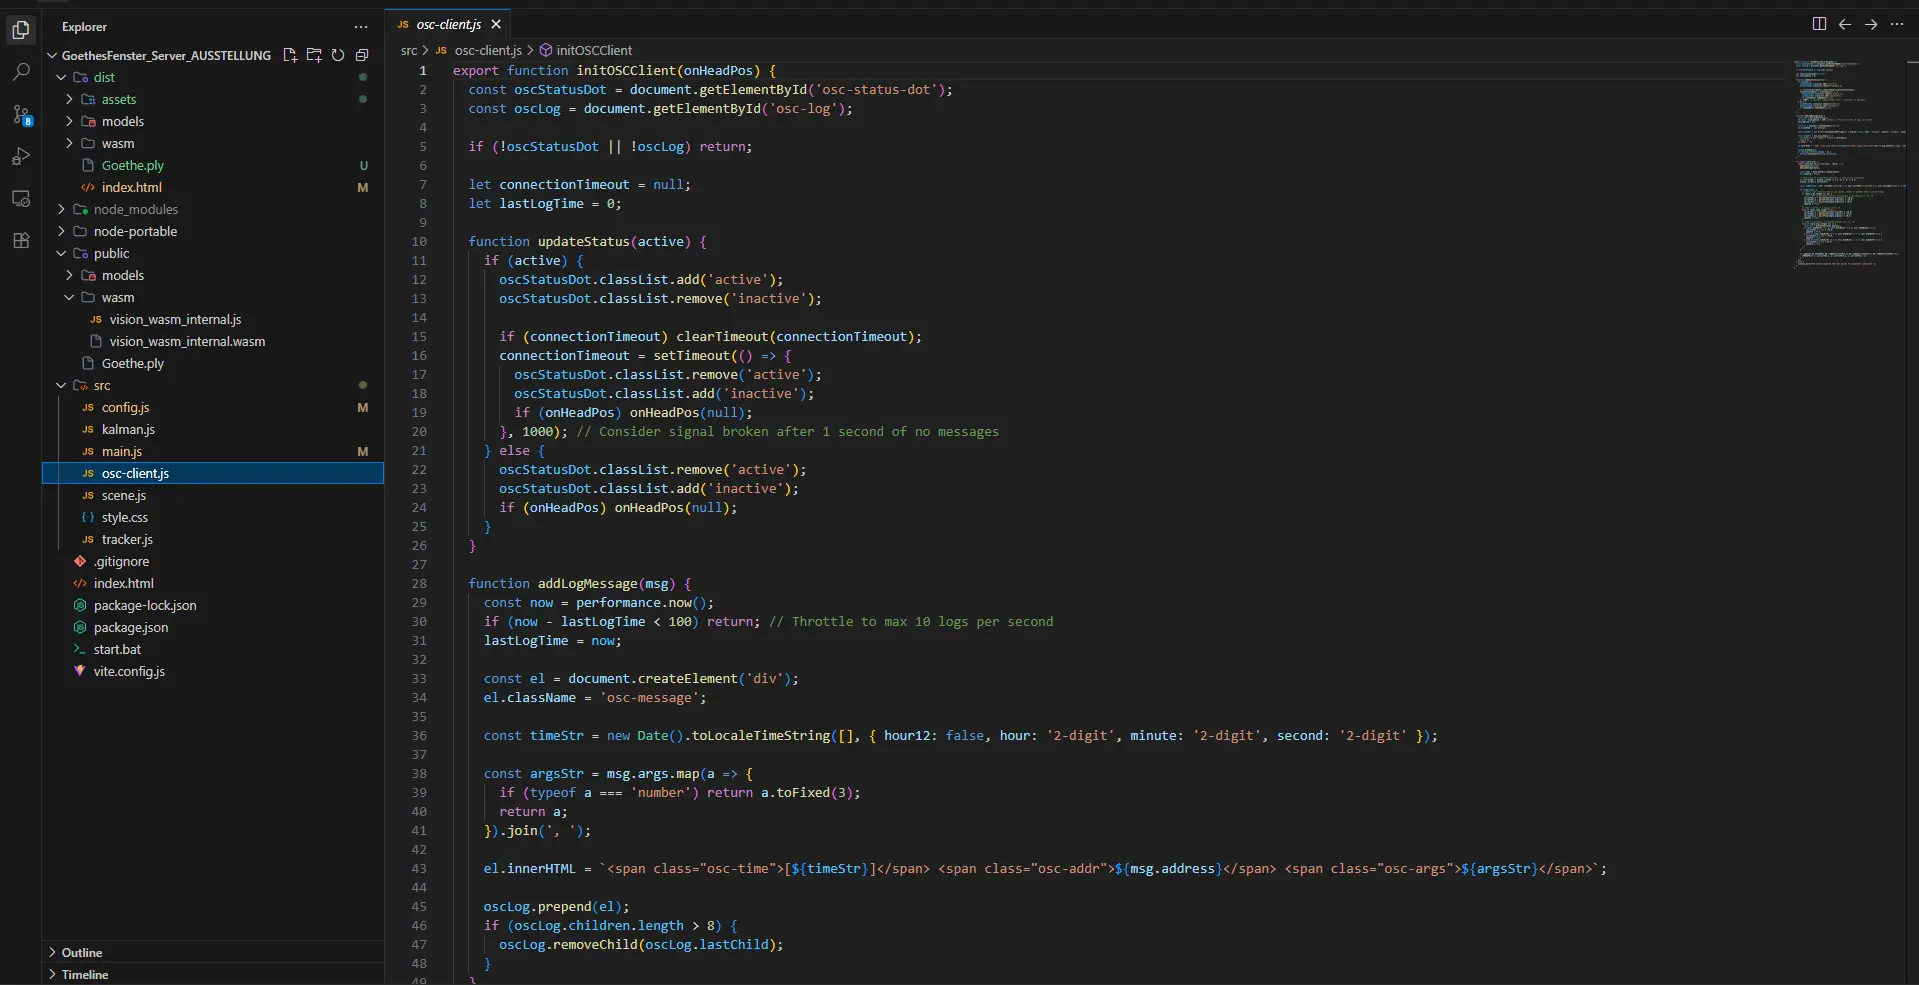
Task: Select the osc-client.js editor tab
Action: pos(449,24)
